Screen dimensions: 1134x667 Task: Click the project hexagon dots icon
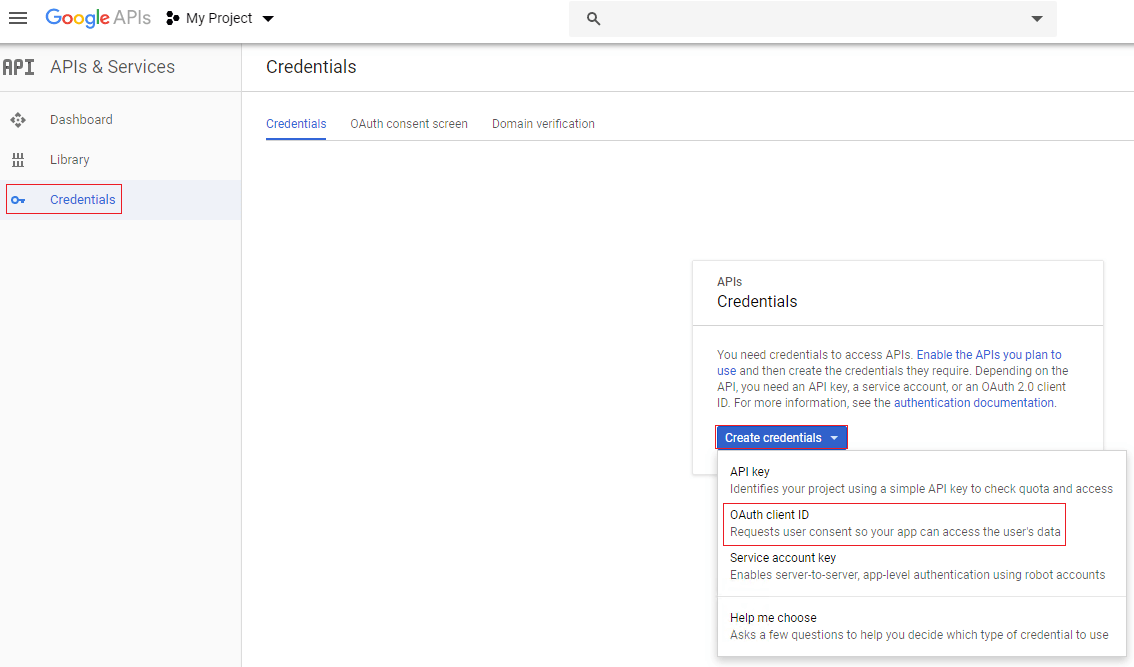172,19
